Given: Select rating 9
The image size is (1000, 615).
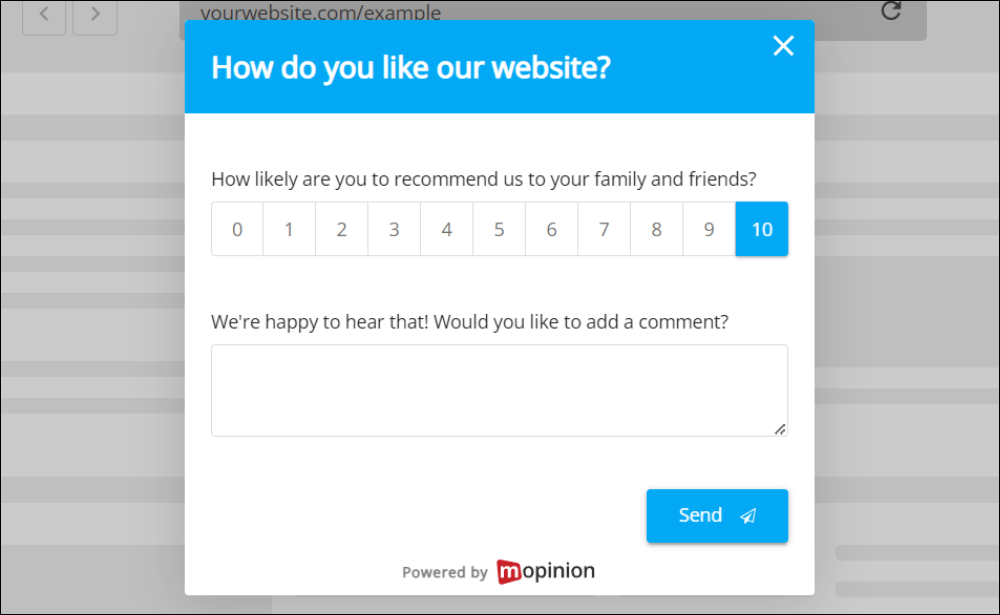Looking at the screenshot, I should pos(709,229).
